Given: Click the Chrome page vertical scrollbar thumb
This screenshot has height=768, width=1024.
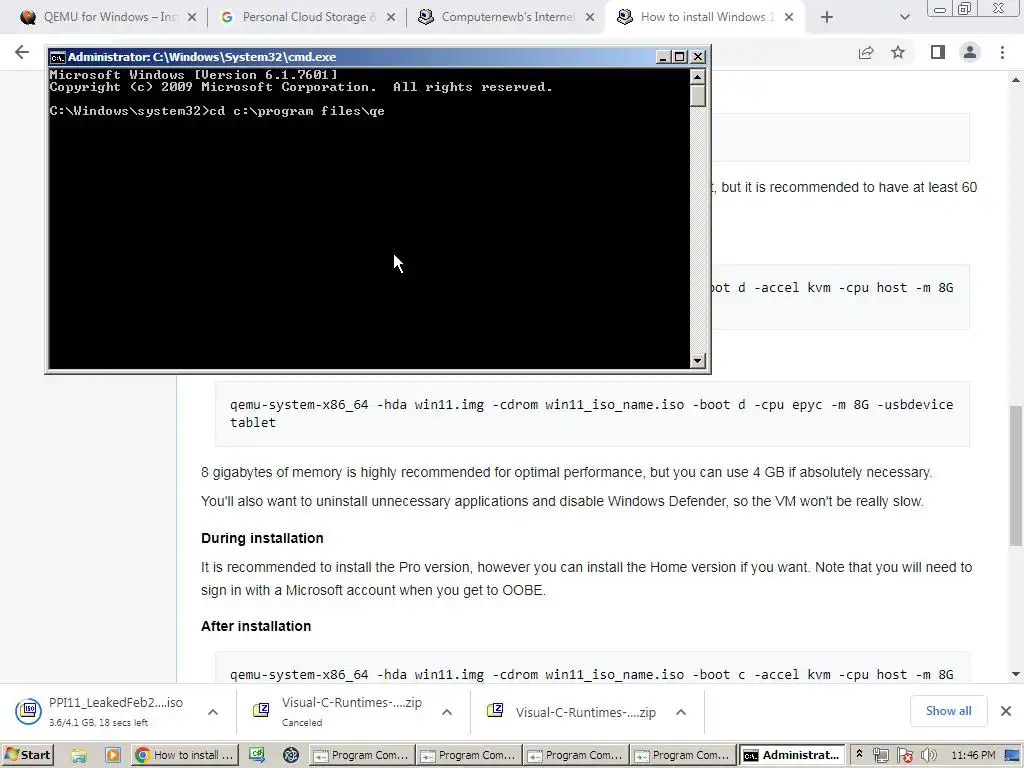Looking at the screenshot, I should pyautogui.click(x=1016, y=475).
